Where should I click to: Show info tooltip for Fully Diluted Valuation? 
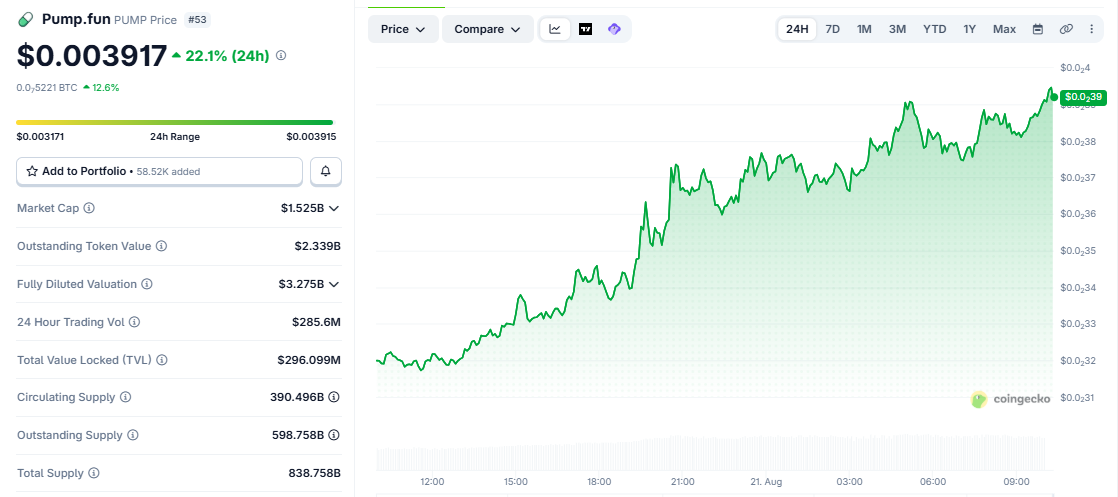pyautogui.click(x=147, y=284)
